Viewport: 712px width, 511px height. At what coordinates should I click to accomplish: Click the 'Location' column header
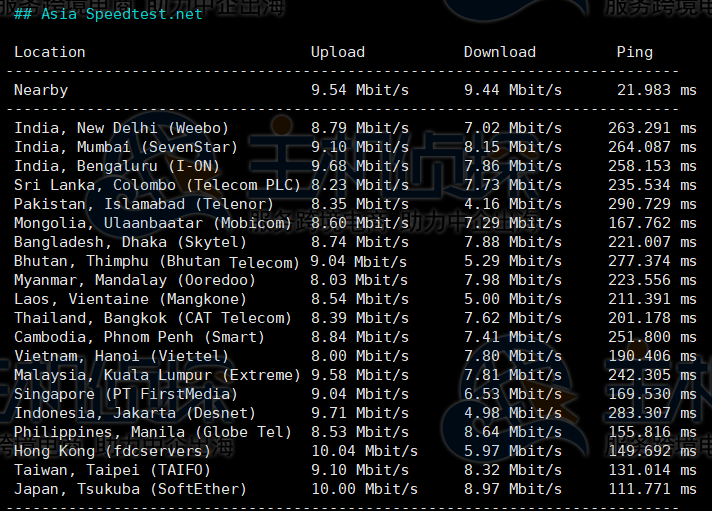tap(49, 52)
